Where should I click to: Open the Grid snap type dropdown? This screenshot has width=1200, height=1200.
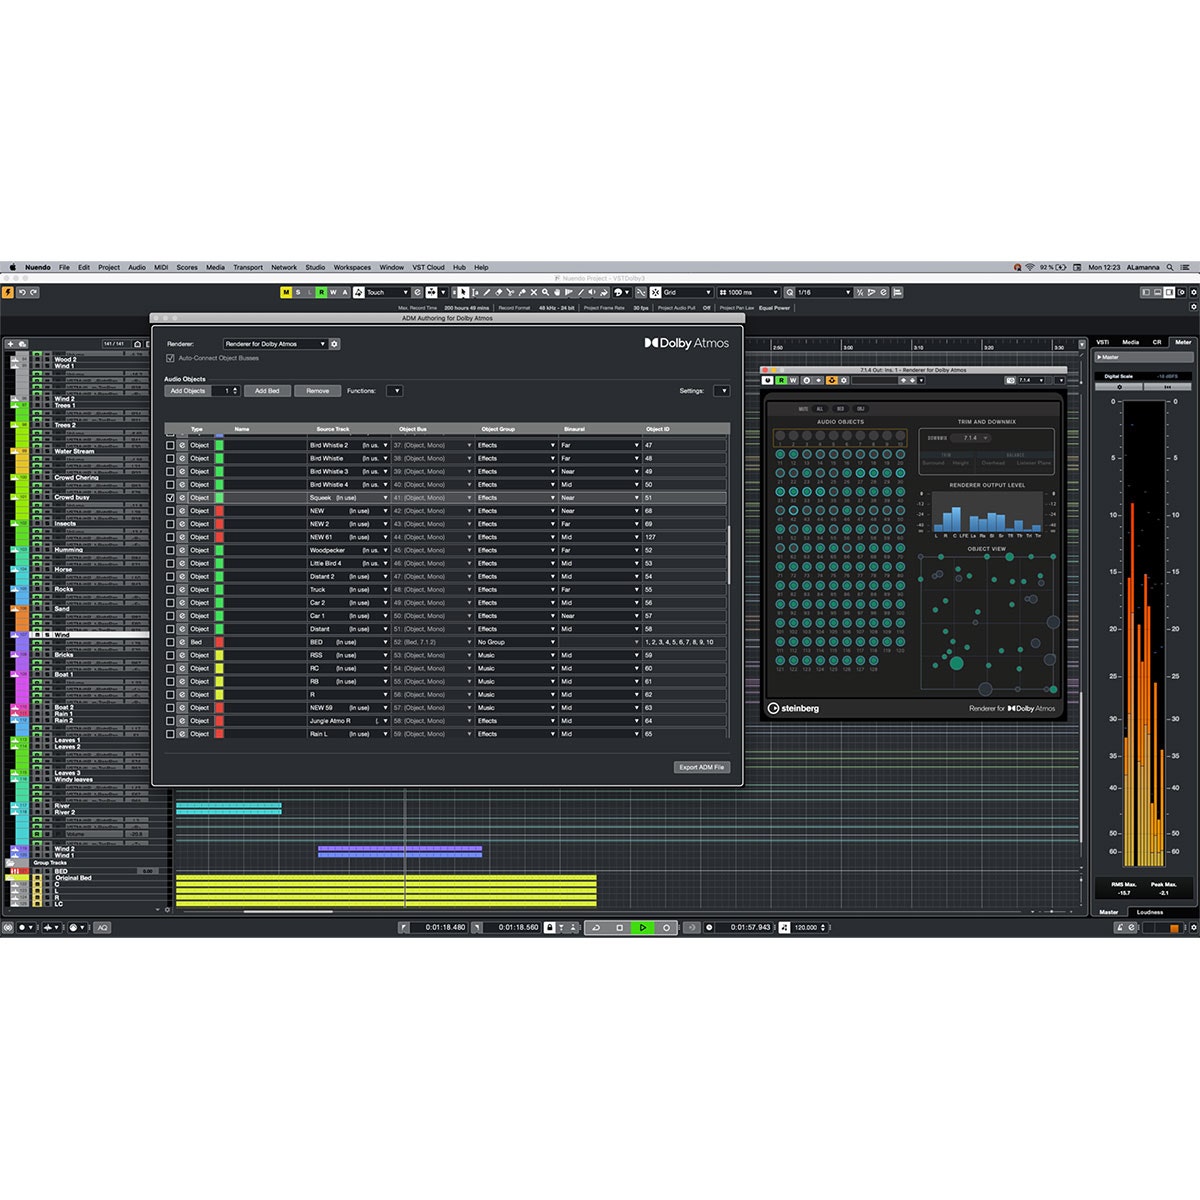[x=687, y=292]
